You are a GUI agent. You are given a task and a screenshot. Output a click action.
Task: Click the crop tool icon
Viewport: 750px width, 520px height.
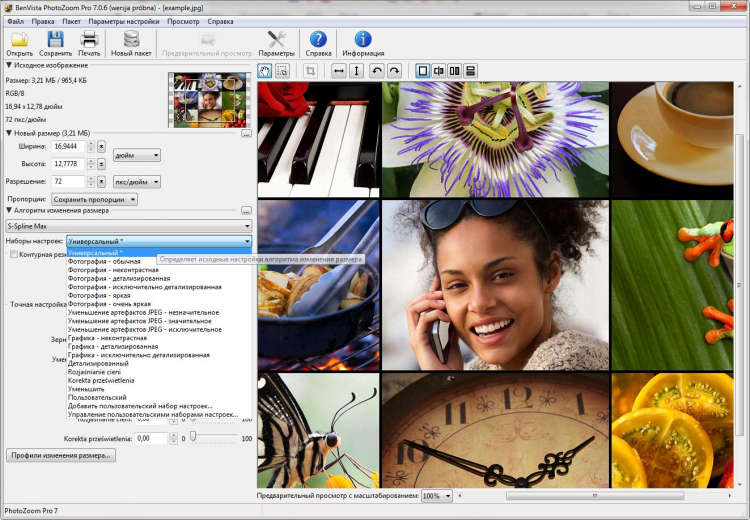(310, 71)
